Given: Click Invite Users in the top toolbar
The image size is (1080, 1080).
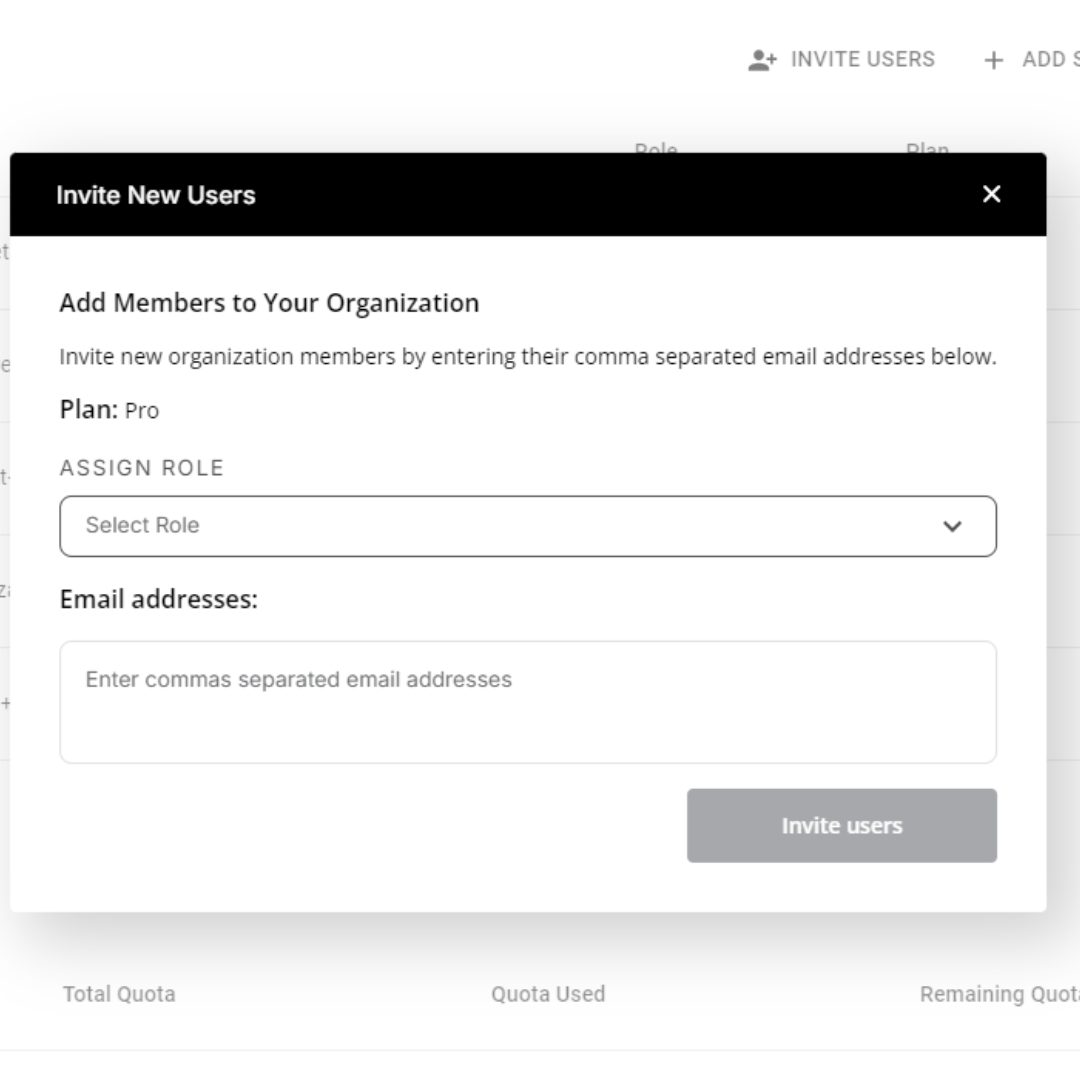Looking at the screenshot, I should point(862,59).
